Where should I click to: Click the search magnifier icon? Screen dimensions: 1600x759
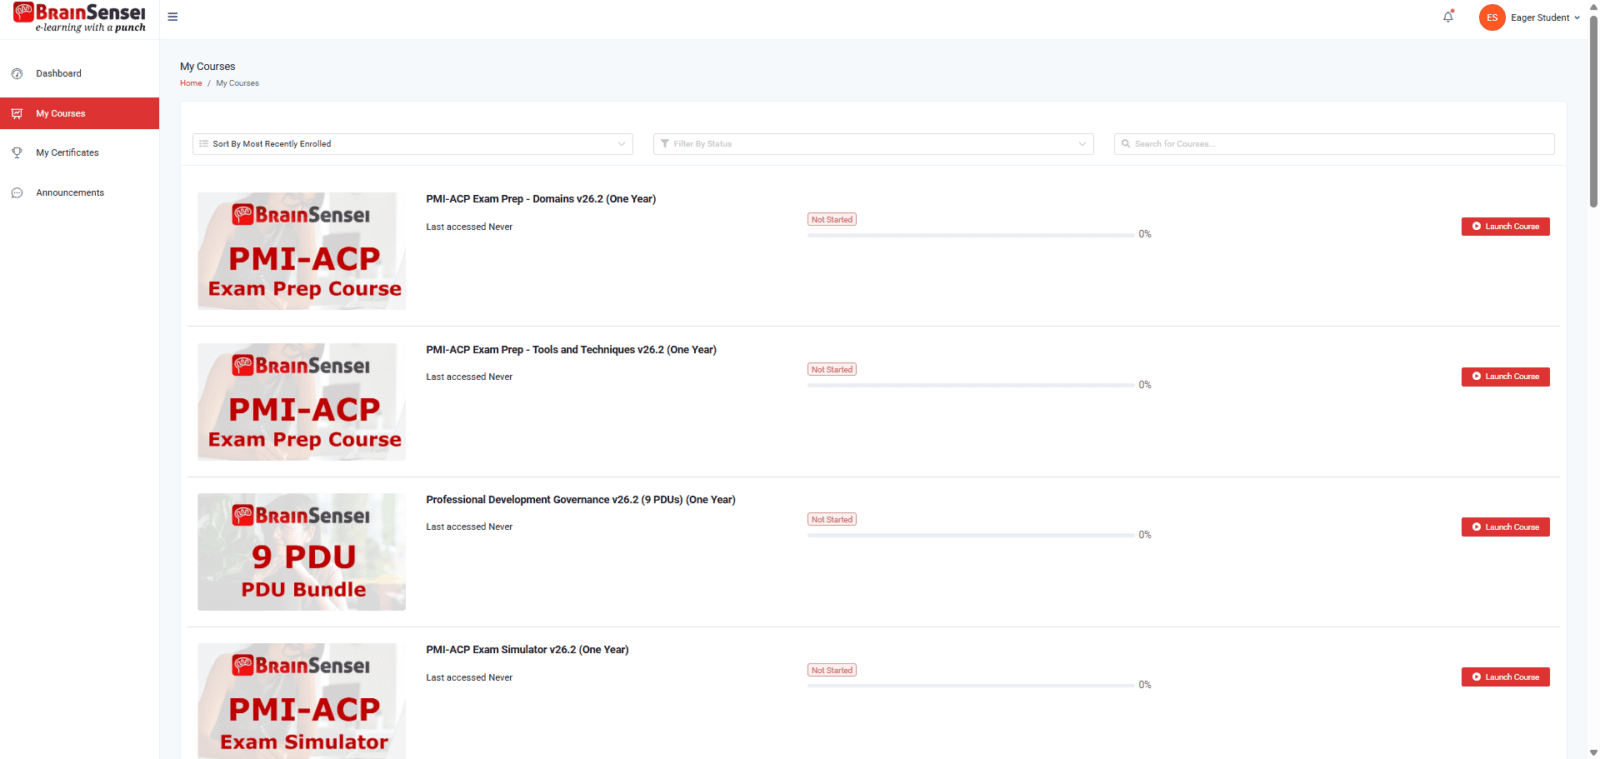pyautogui.click(x=1126, y=144)
